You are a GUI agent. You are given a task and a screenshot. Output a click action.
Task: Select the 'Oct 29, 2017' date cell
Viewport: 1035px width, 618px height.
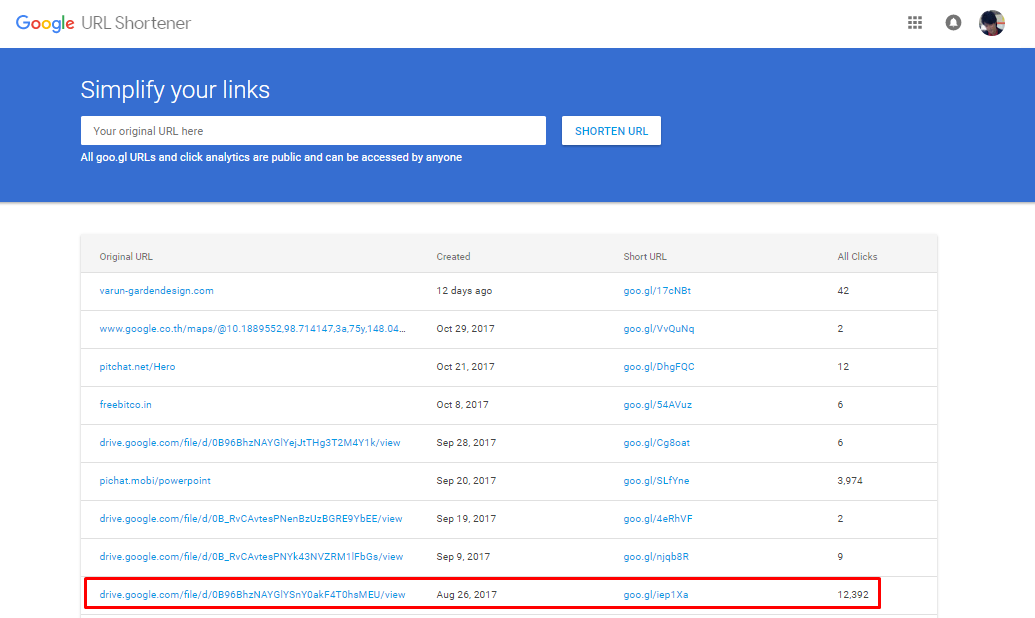click(x=465, y=329)
